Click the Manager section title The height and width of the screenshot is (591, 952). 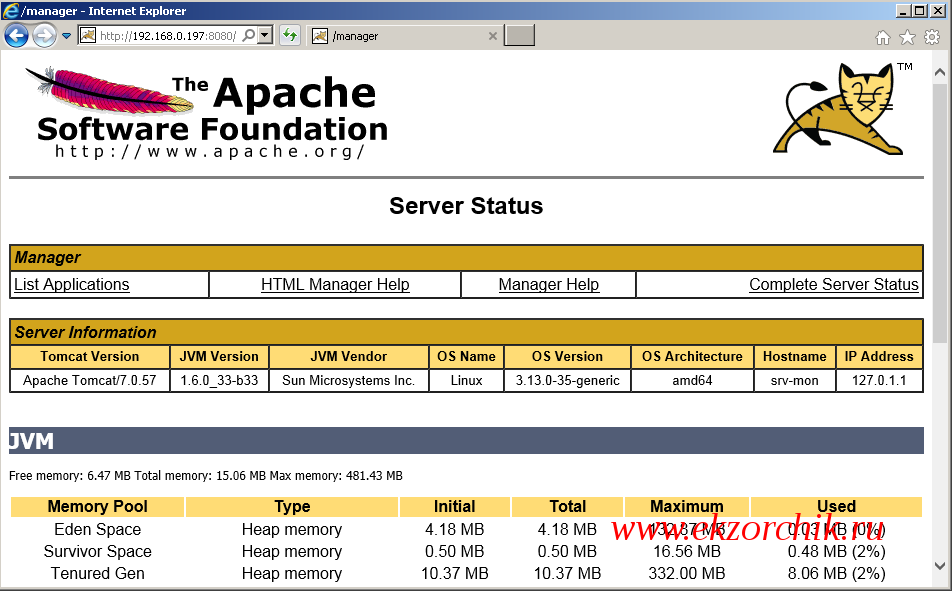(x=47, y=258)
